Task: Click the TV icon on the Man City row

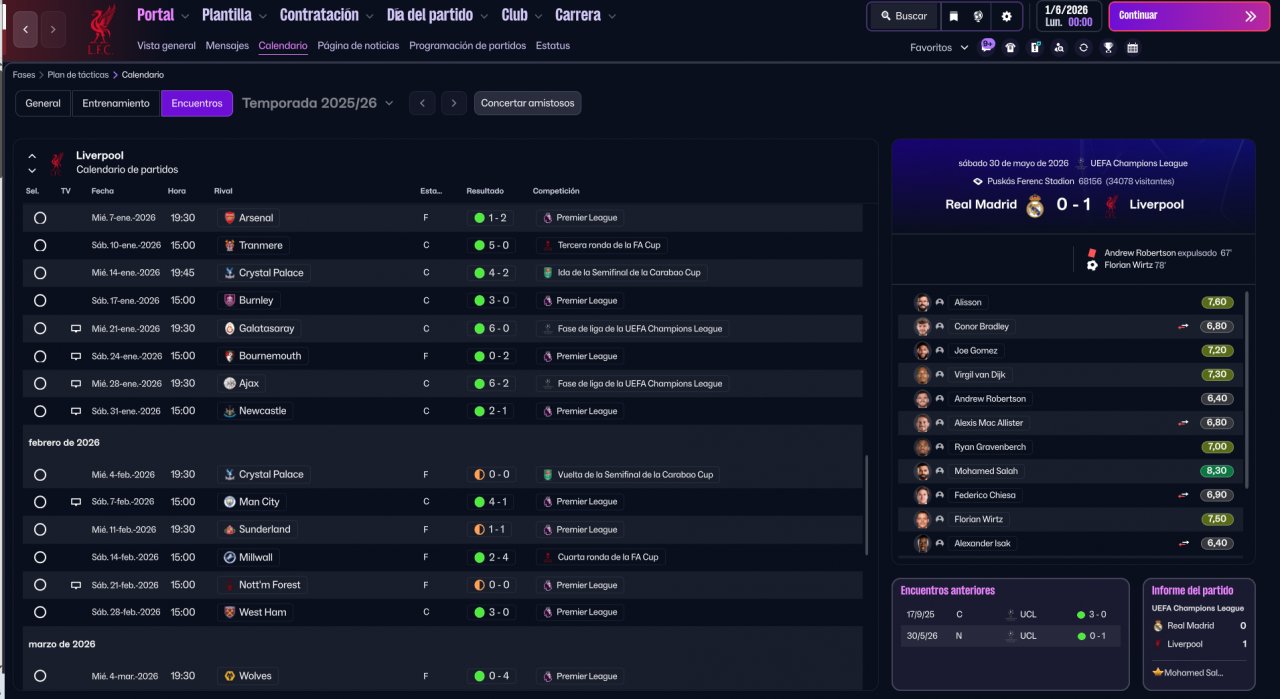Action: click(x=75, y=502)
